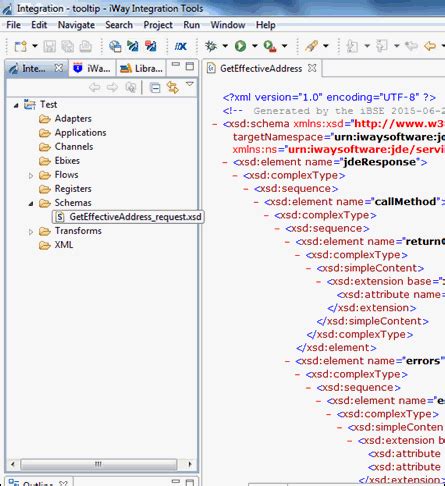
Task: Select the Applications folder
Action: [x=72, y=133]
